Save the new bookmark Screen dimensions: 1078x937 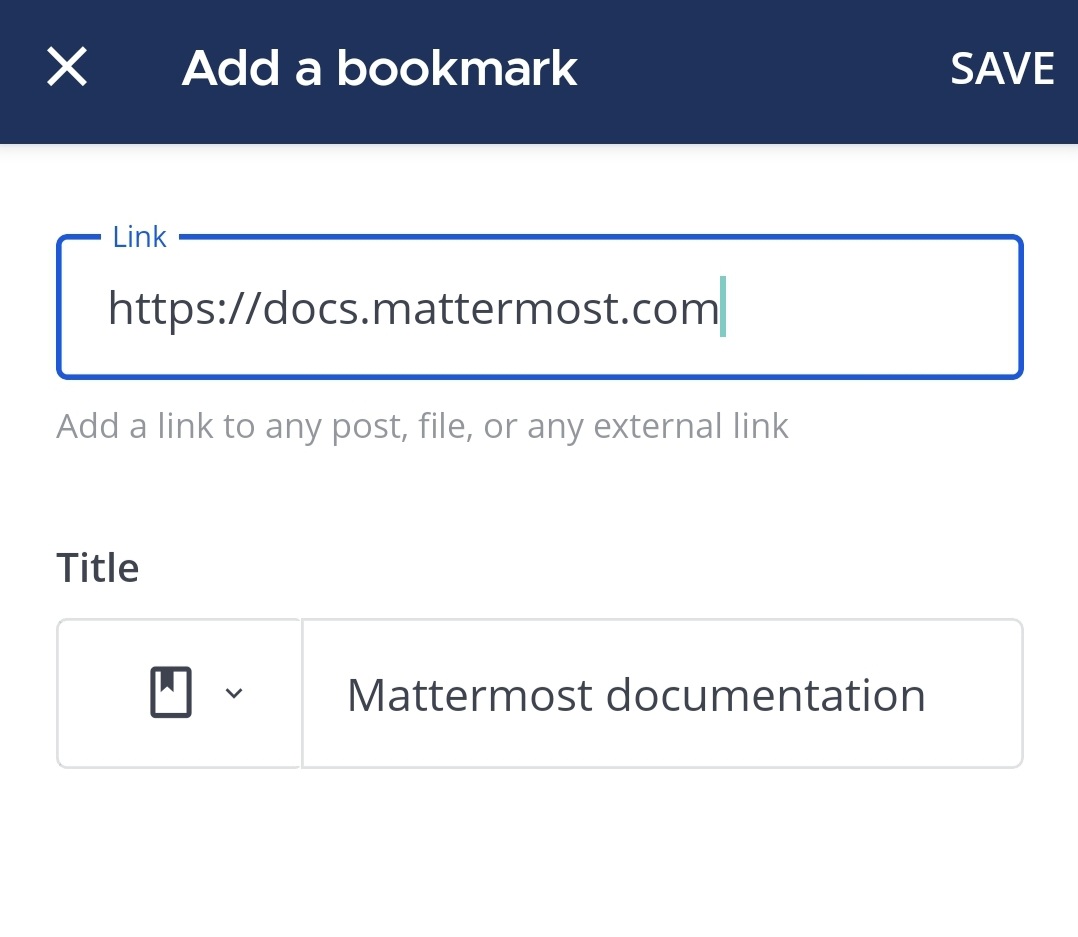(1003, 69)
